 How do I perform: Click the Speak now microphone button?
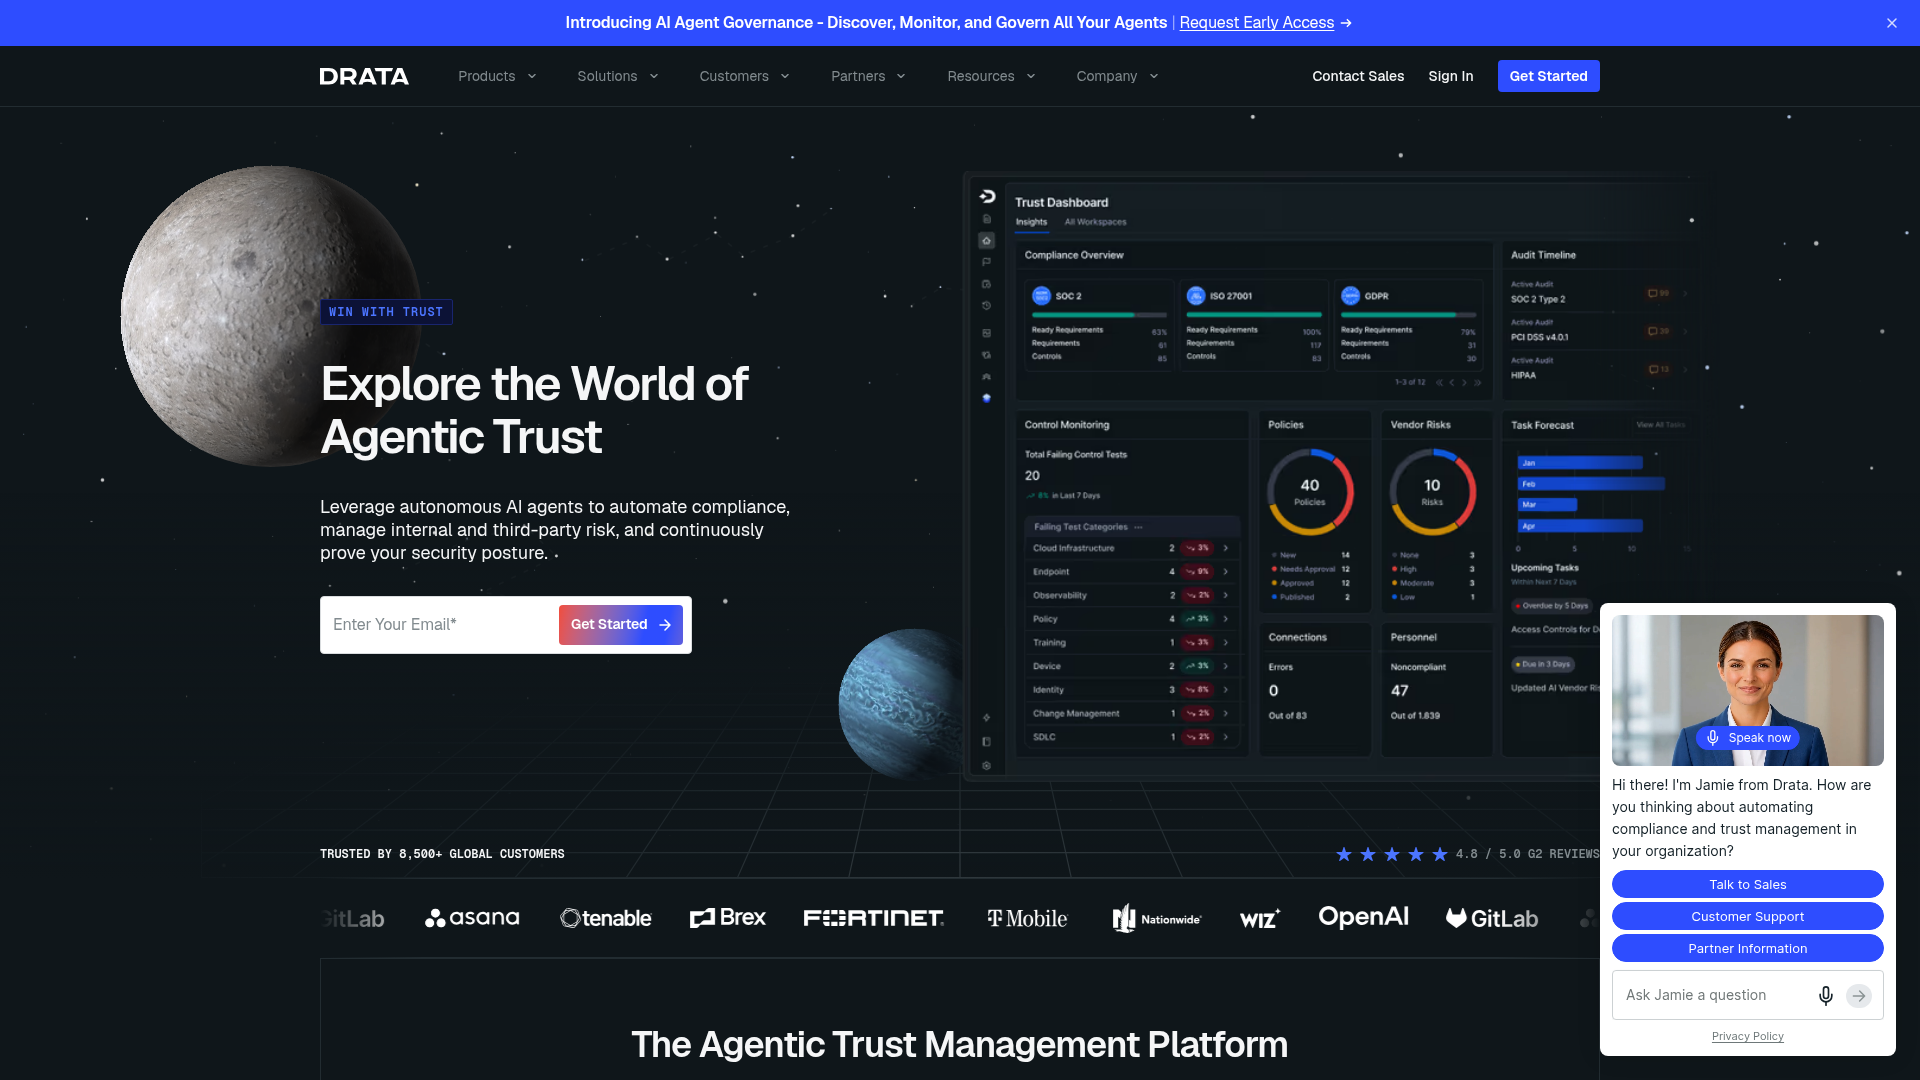click(x=1748, y=738)
